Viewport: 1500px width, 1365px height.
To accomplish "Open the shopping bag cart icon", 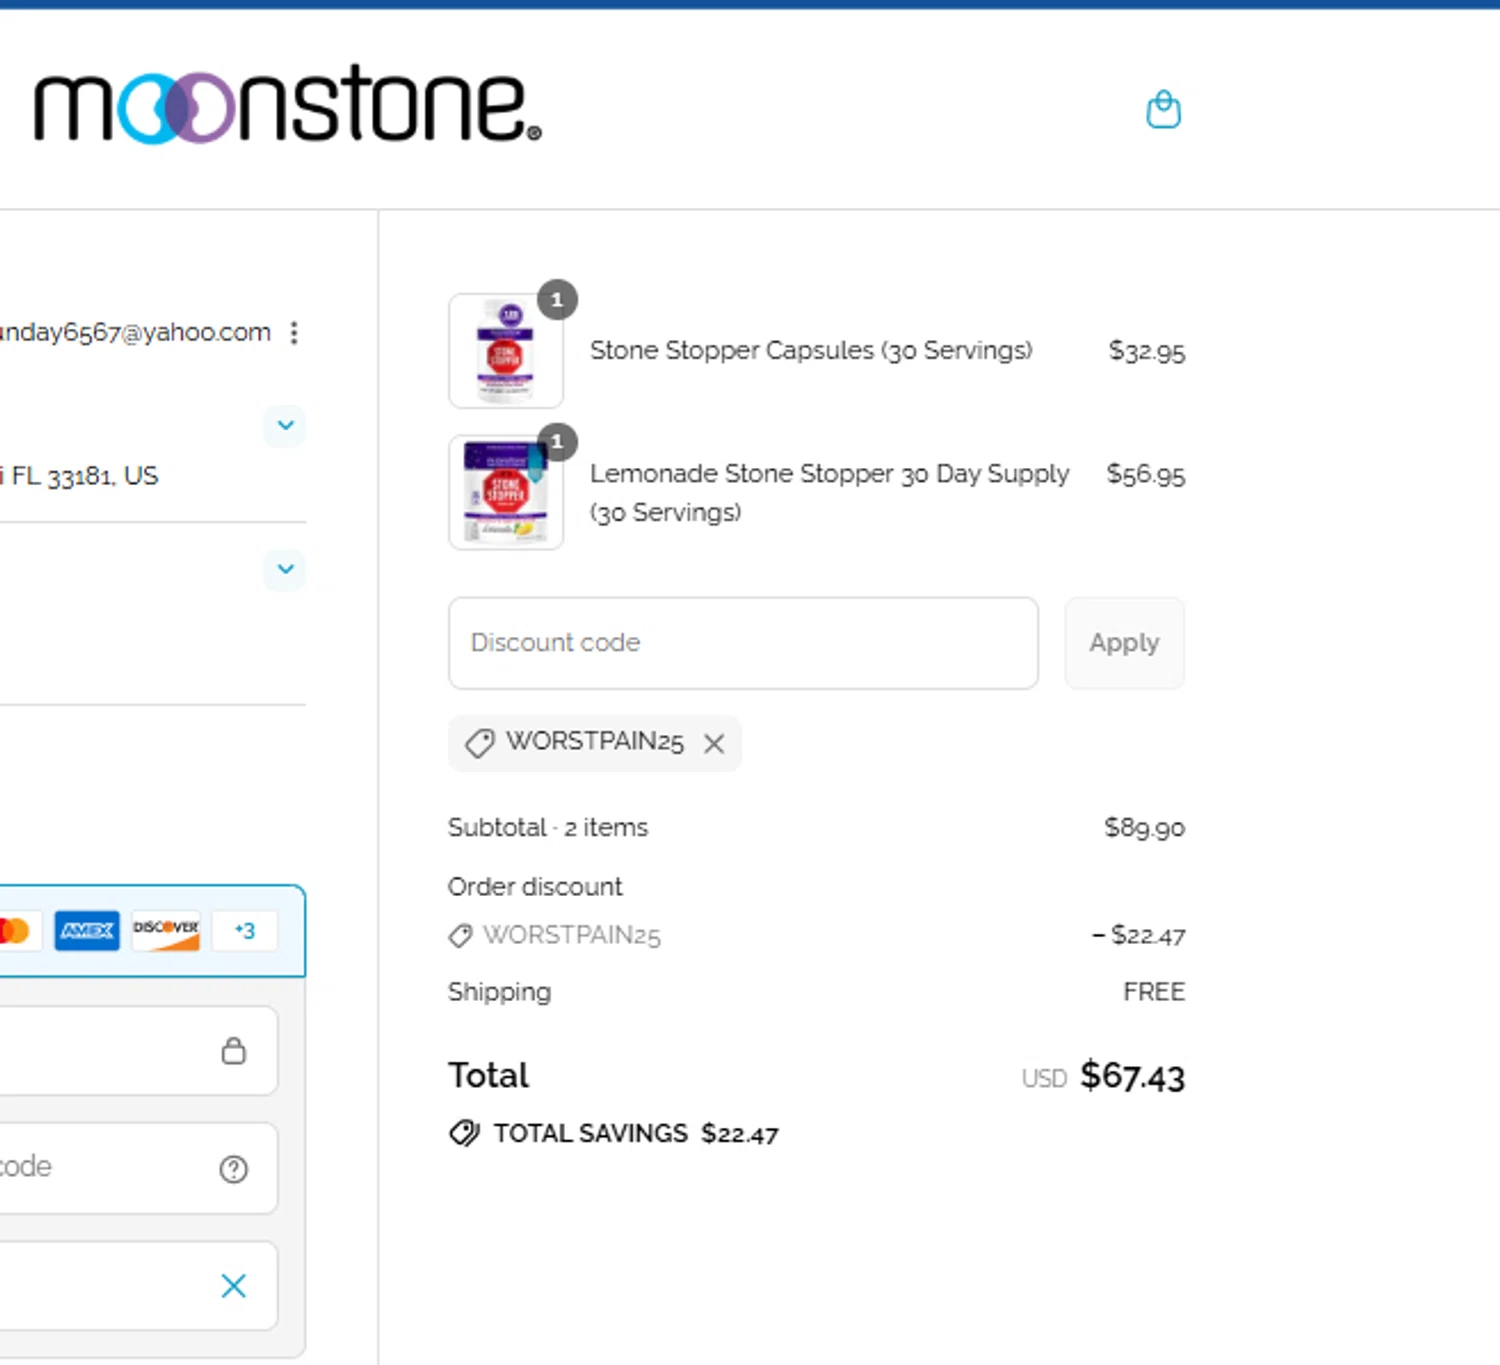I will click(x=1163, y=109).
